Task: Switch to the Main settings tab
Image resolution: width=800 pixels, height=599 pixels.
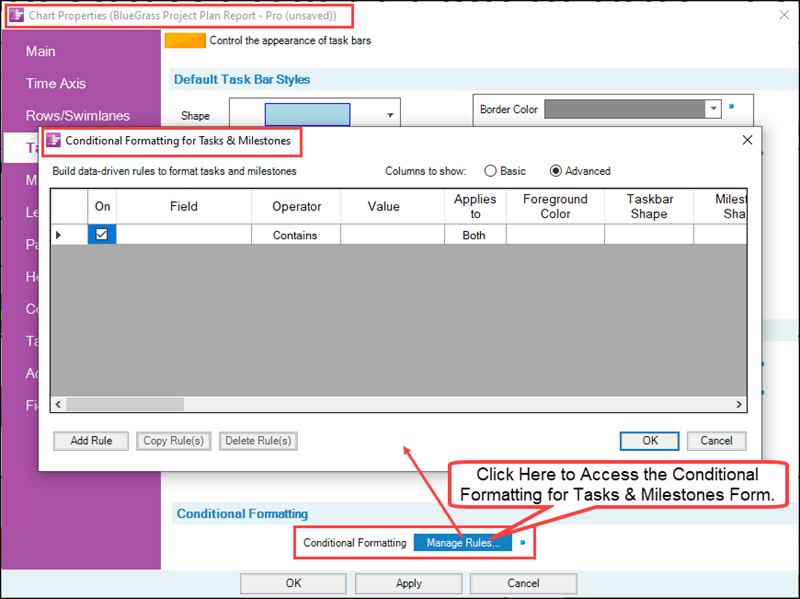Action: pyautogui.click(x=40, y=51)
